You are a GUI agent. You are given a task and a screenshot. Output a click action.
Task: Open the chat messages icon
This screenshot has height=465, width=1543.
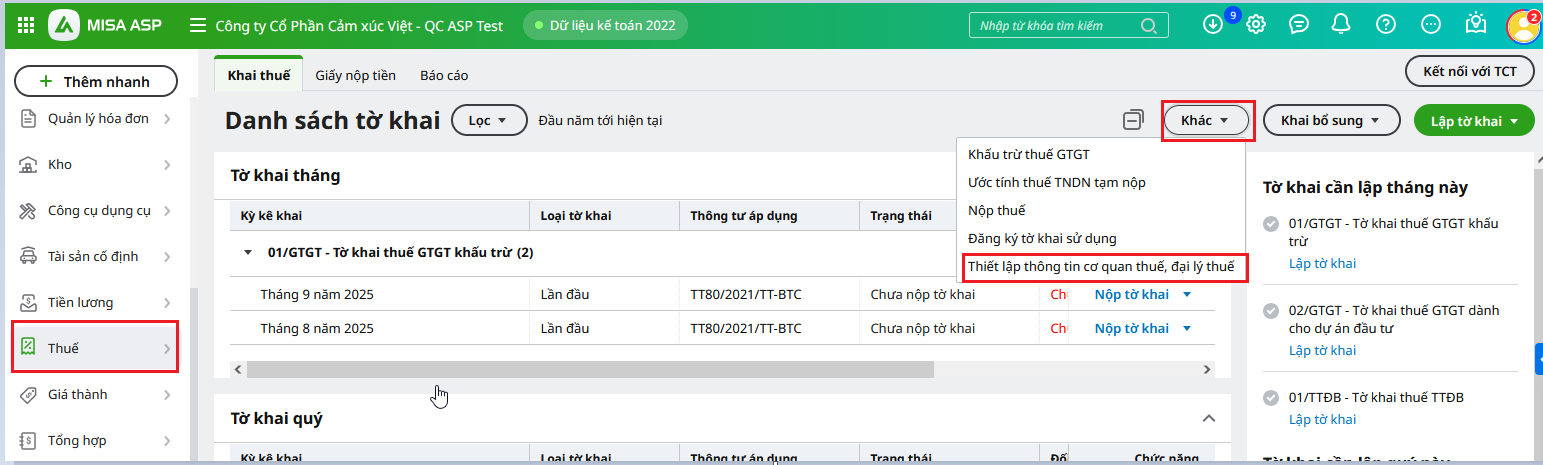tap(1299, 25)
